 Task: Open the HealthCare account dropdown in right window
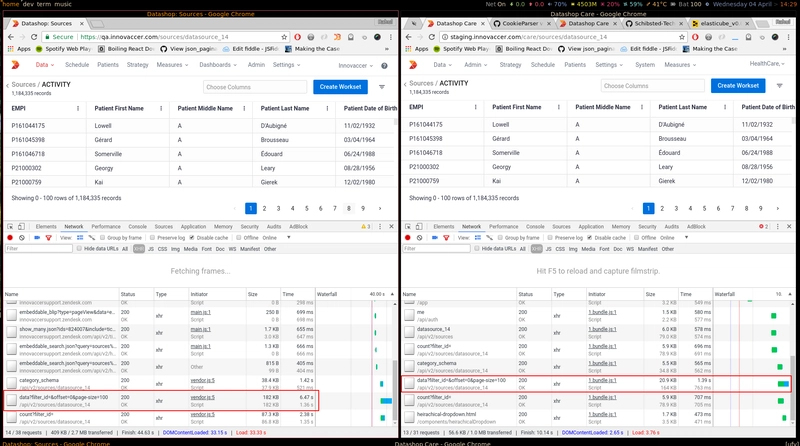pyautogui.click(x=767, y=64)
